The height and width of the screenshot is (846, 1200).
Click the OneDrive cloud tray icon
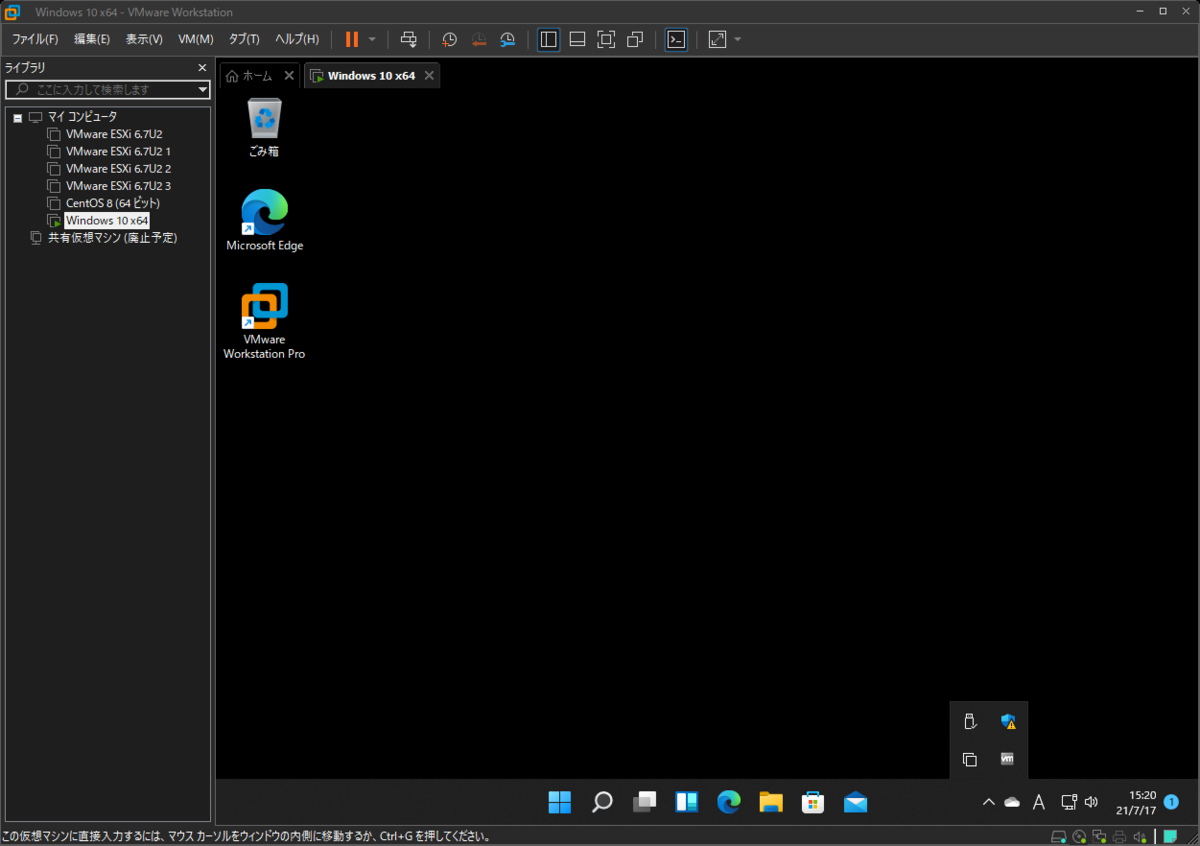1012,802
